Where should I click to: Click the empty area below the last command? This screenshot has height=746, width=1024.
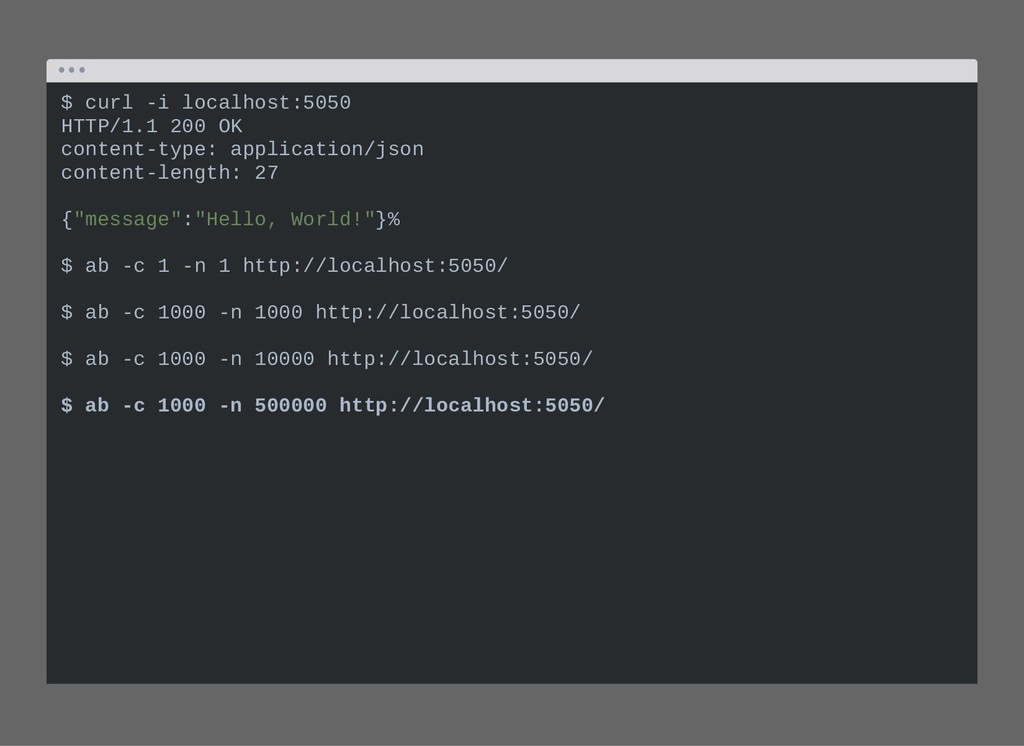pos(512,549)
